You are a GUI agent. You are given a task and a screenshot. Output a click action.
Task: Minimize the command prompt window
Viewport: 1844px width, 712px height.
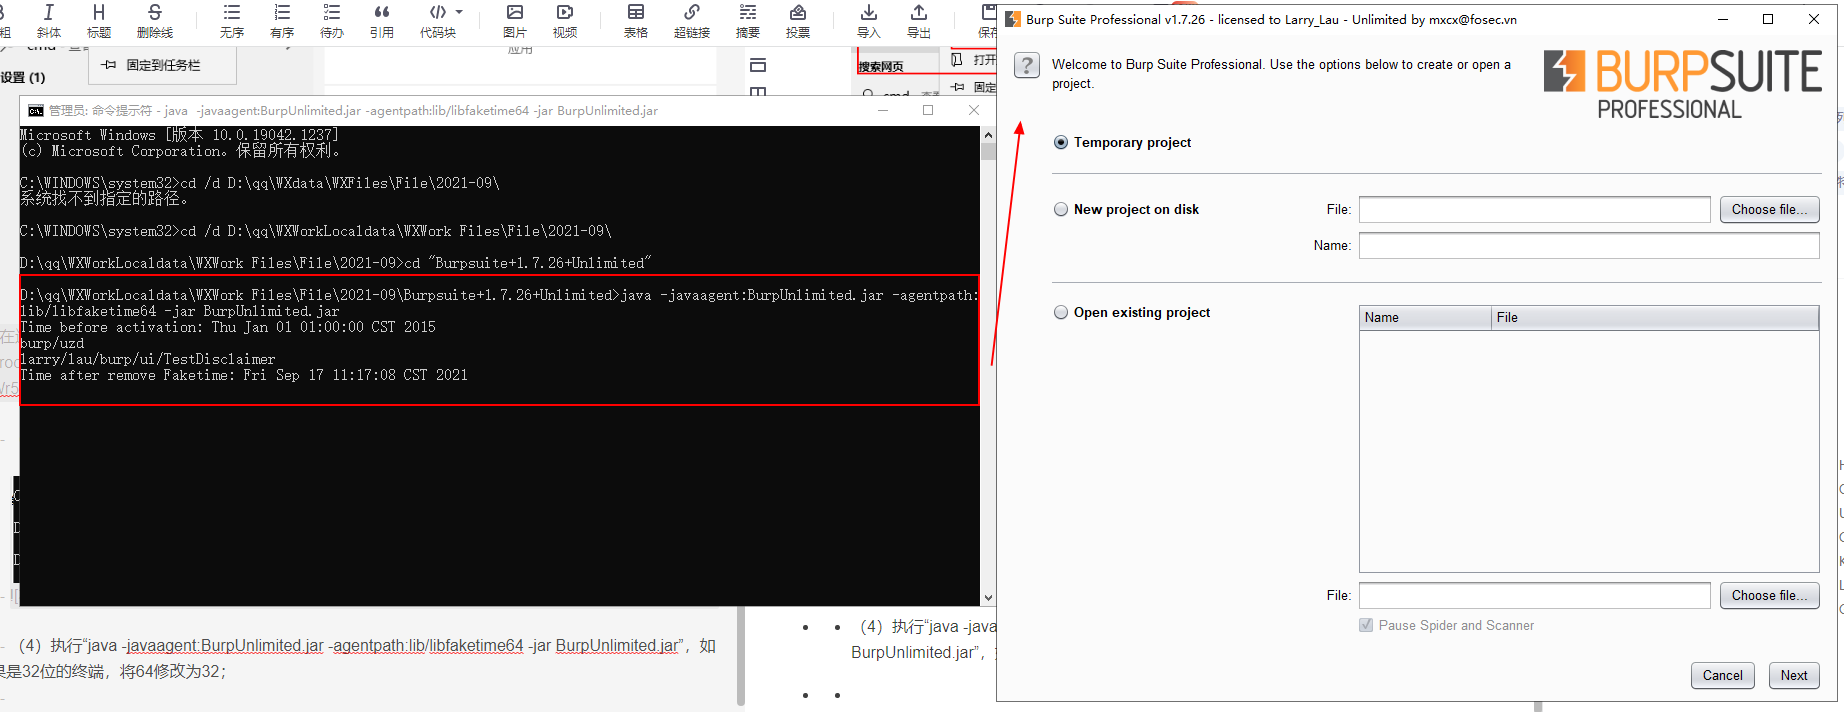[x=883, y=110]
